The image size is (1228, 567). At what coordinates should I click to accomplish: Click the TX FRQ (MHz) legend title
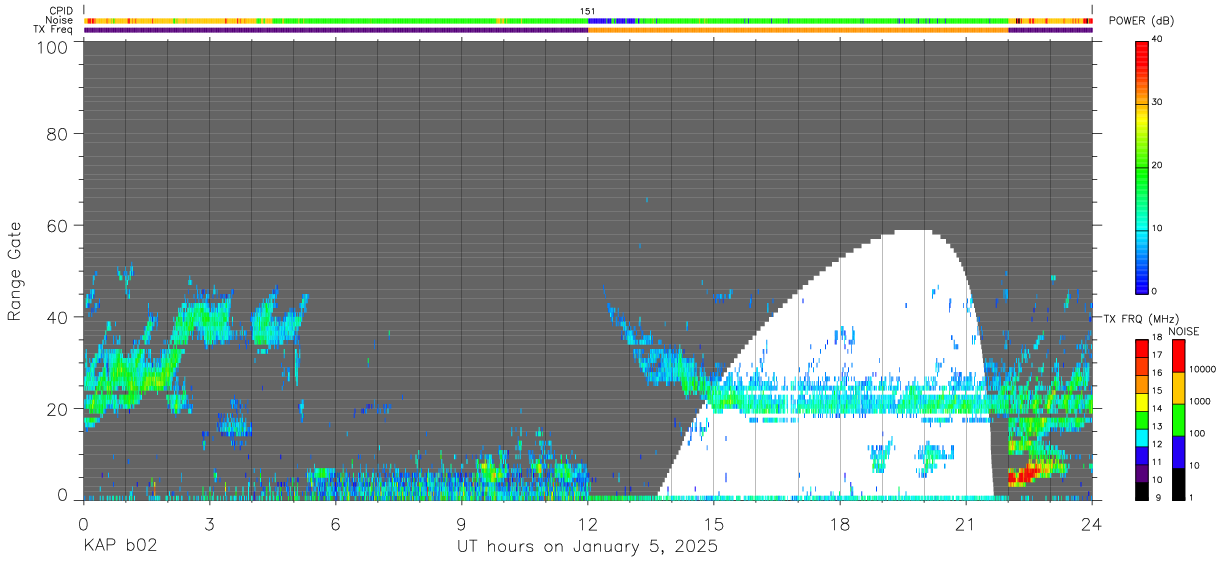1139,318
